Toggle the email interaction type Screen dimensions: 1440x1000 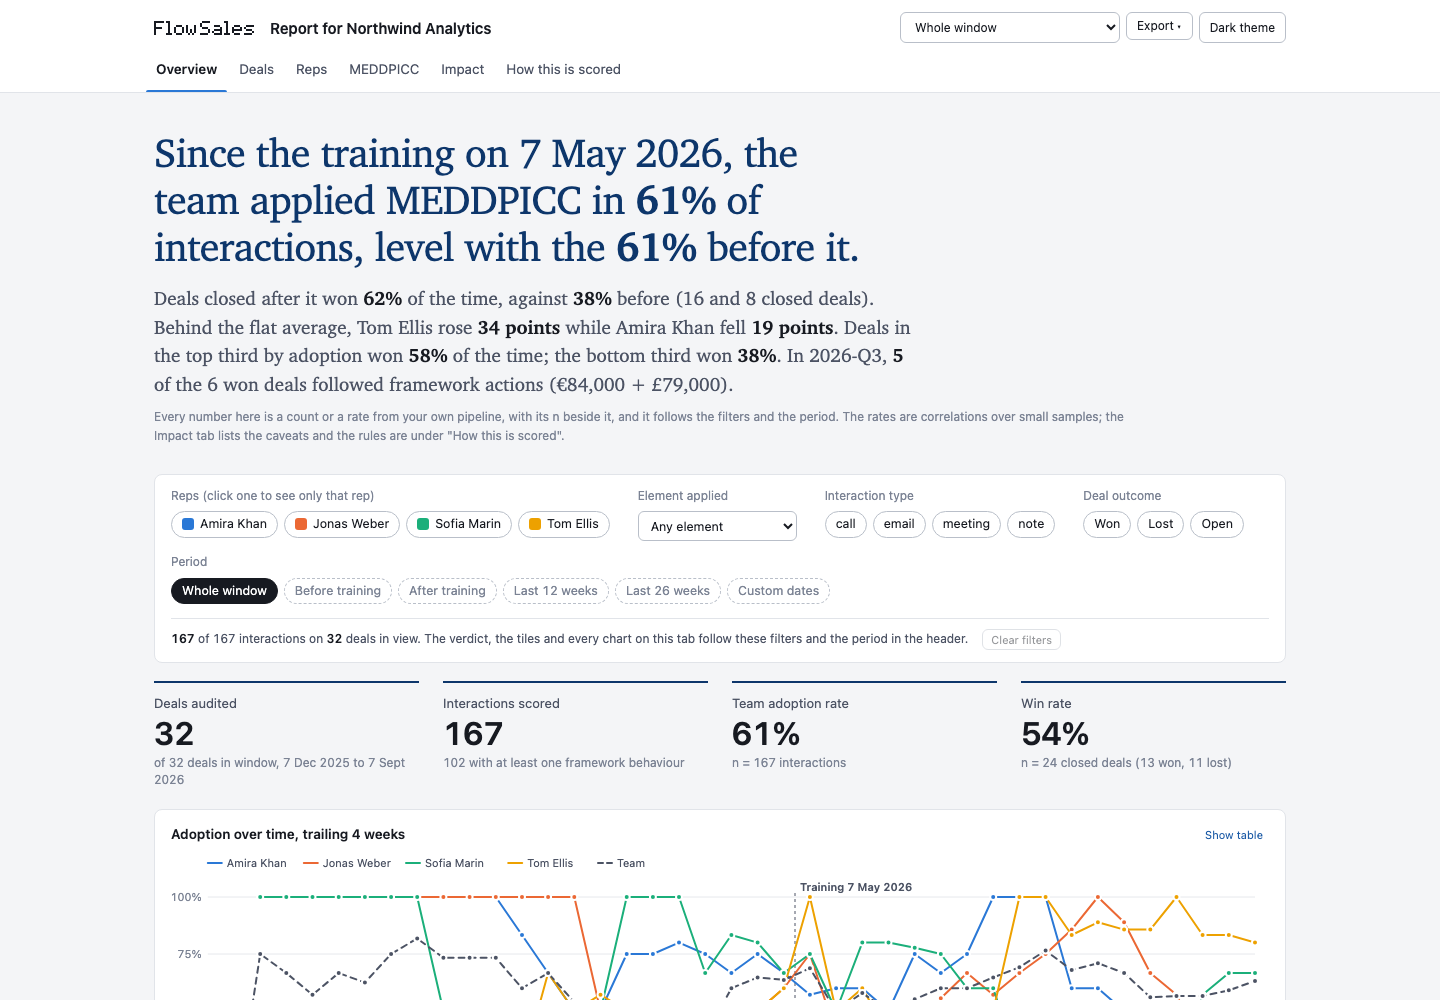pyautogui.click(x=899, y=524)
